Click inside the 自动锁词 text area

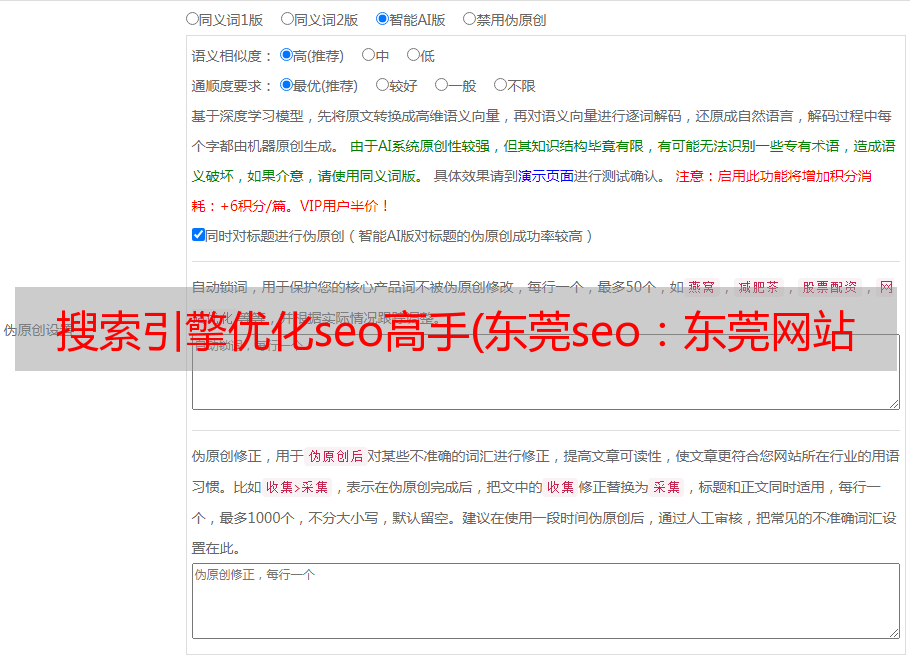click(546, 372)
